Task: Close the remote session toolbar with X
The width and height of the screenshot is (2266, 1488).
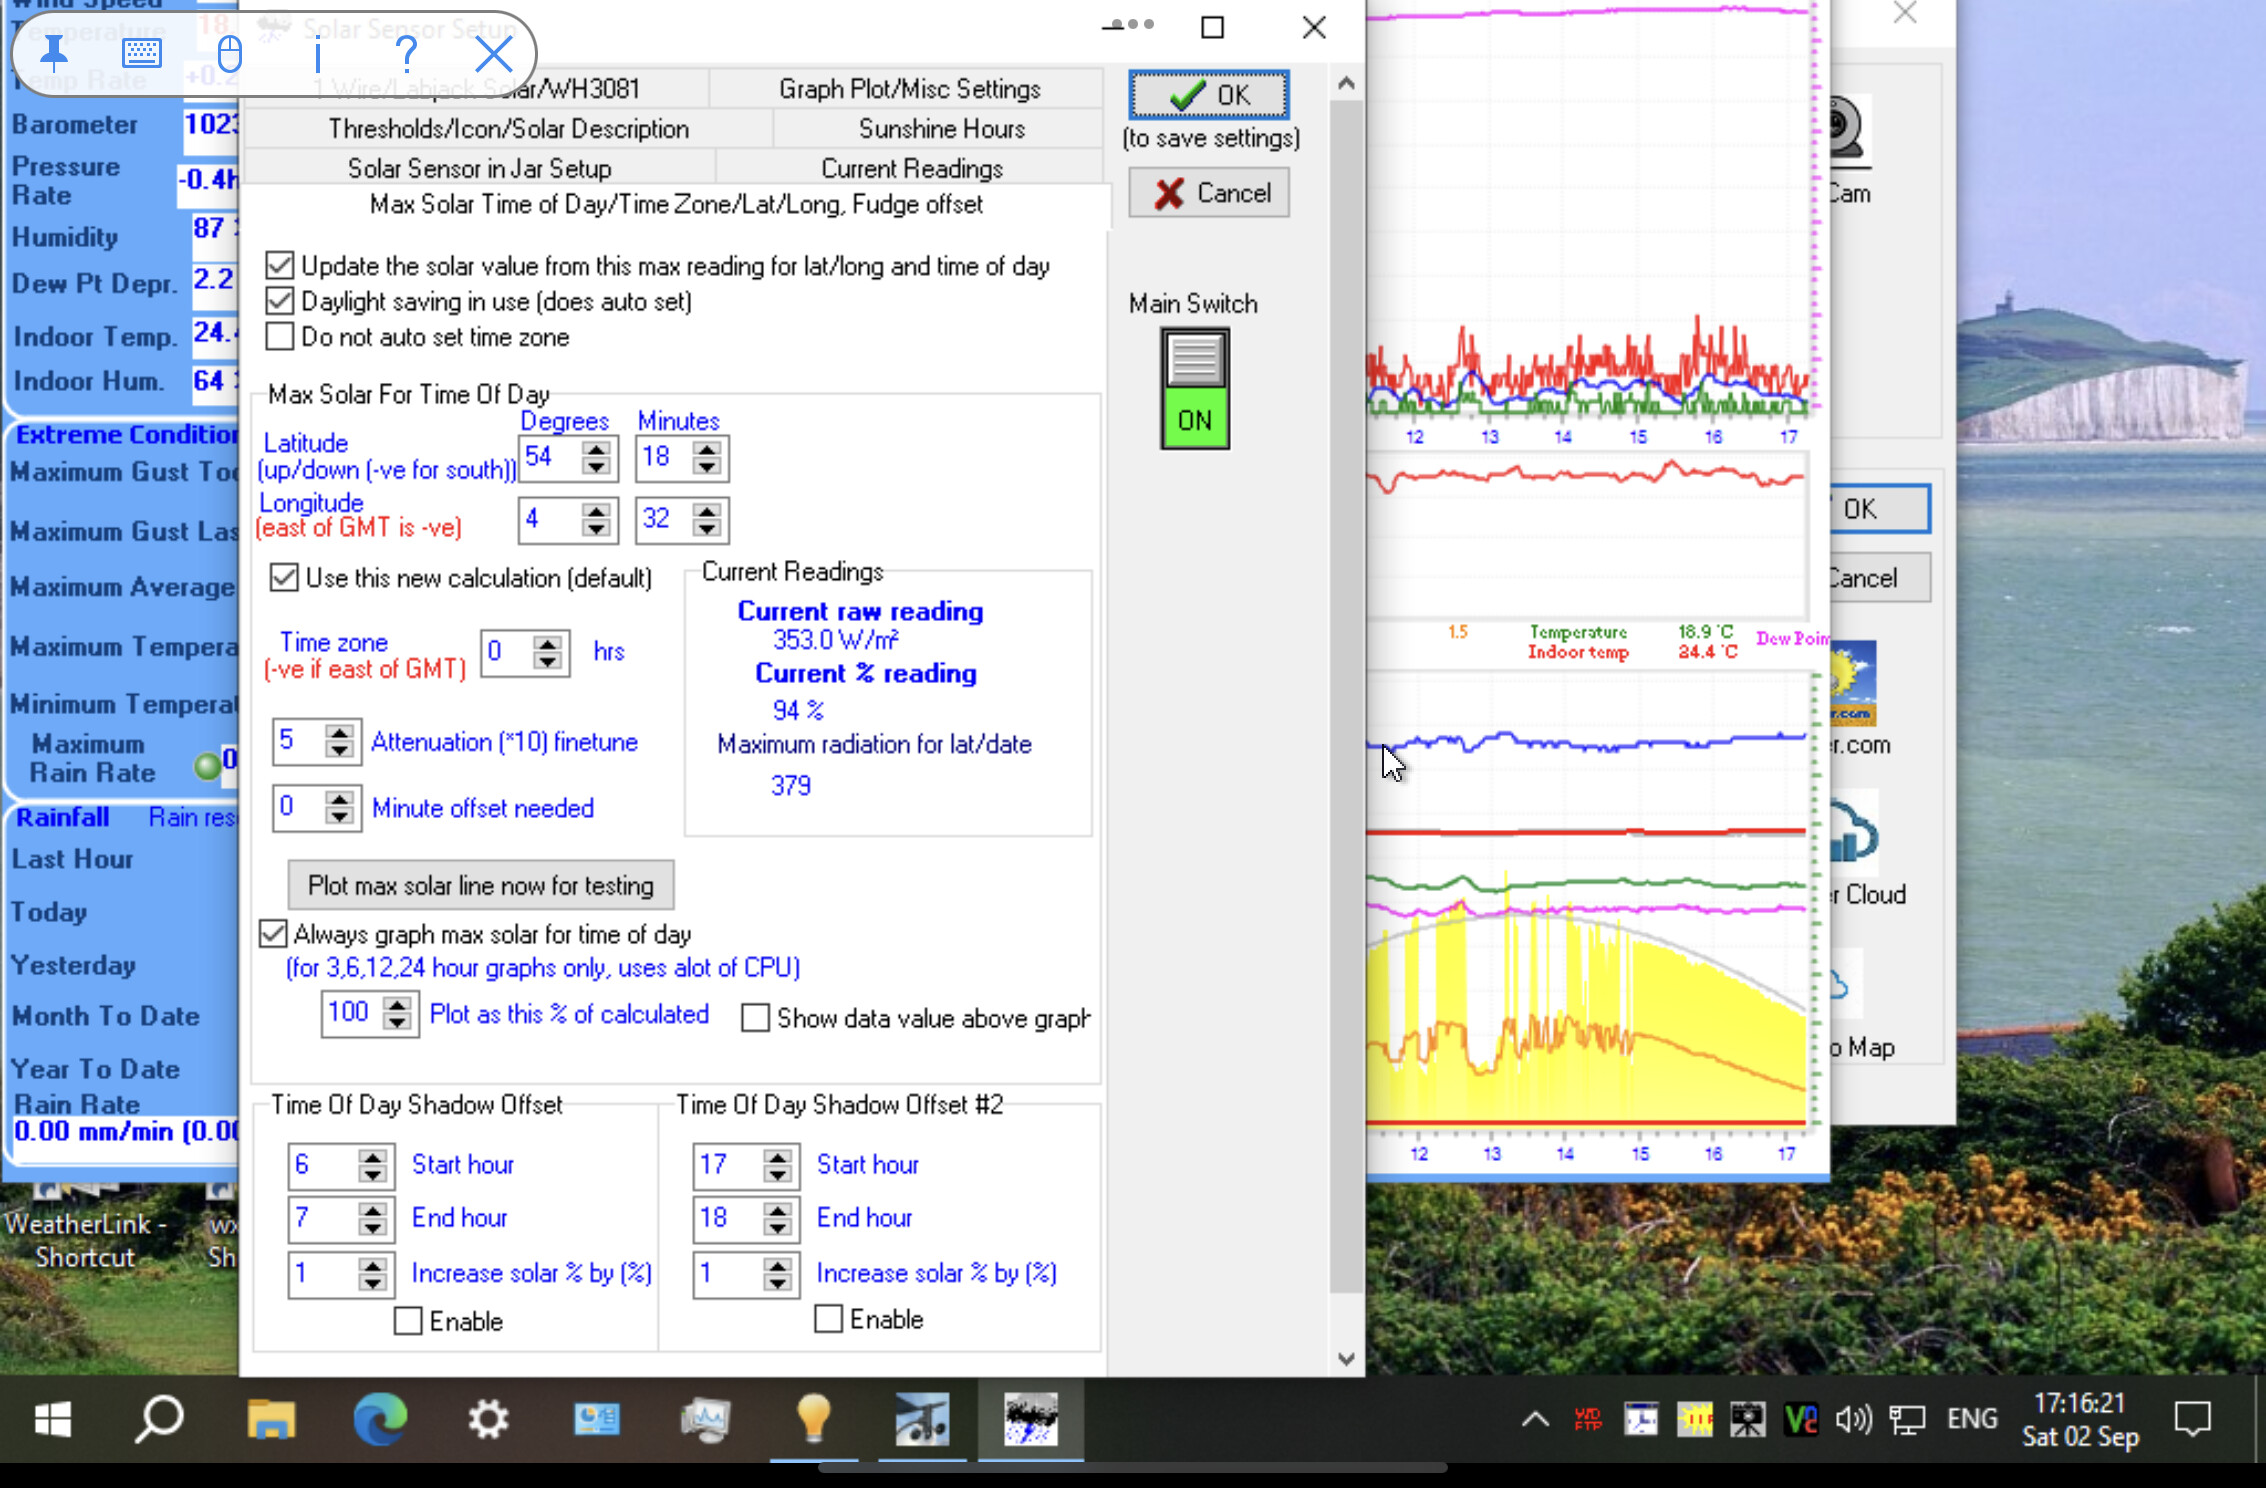Action: [x=494, y=53]
